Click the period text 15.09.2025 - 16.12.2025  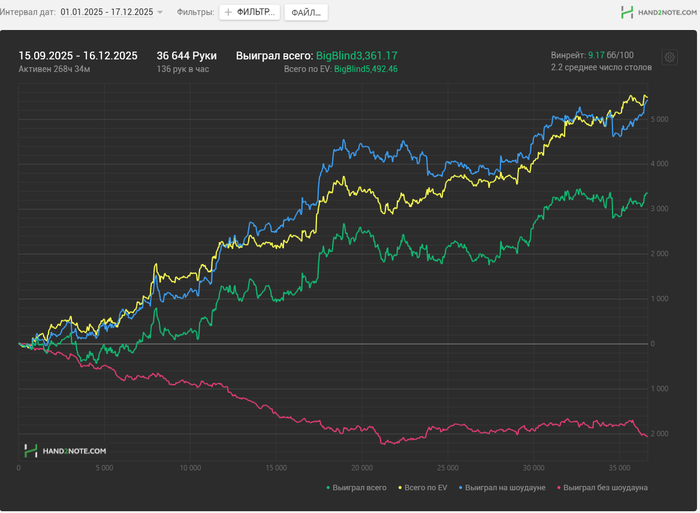coord(78,56)
